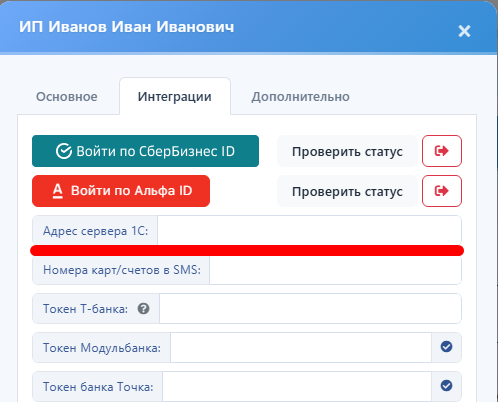498x402 pixels.
Task: Click into the Номера карт/счетов в SMS field
Action: [x=335, y=270]
